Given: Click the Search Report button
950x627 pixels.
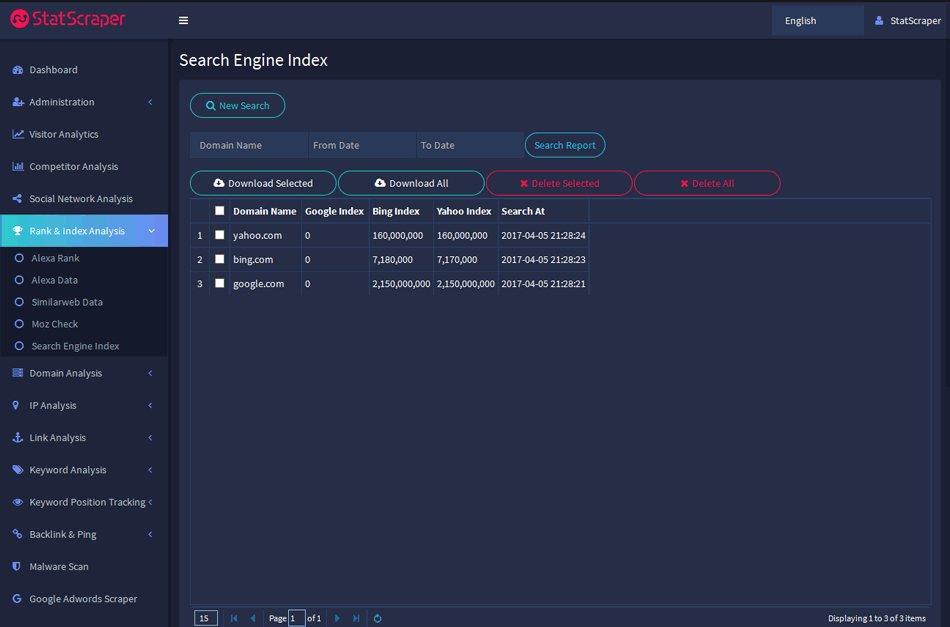Looking at the screenshot, I should 565,145.
